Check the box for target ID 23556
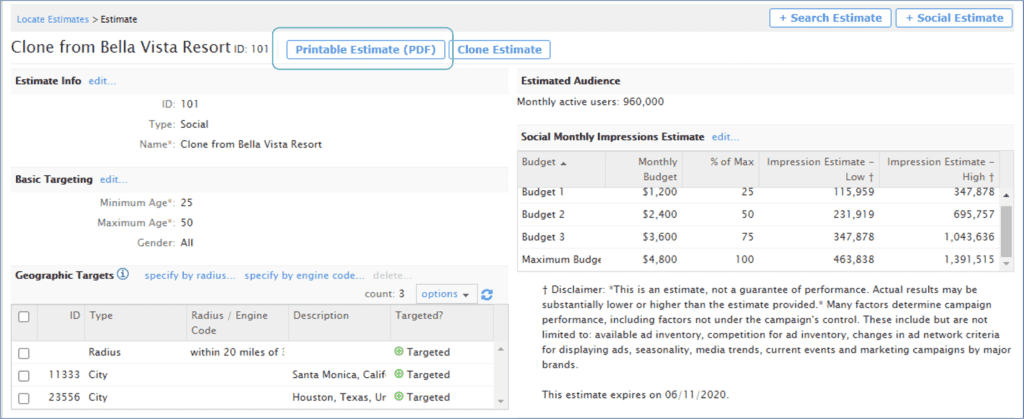Viewport: 1024px width, 419px height. pyautogui.click(x=24, y=397)
